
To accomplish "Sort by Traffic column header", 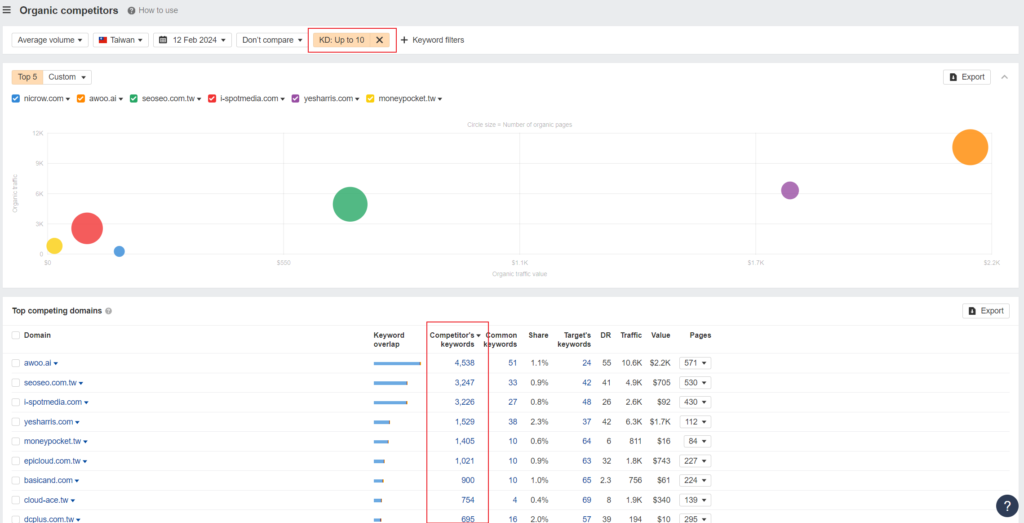I will [631, 335].
